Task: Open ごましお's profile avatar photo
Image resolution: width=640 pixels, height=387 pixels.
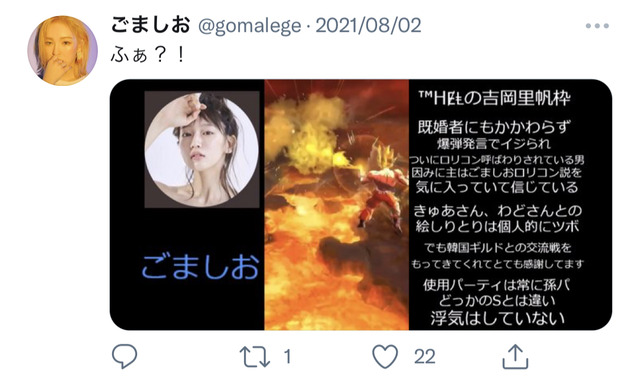Action: tap(62, 51)
